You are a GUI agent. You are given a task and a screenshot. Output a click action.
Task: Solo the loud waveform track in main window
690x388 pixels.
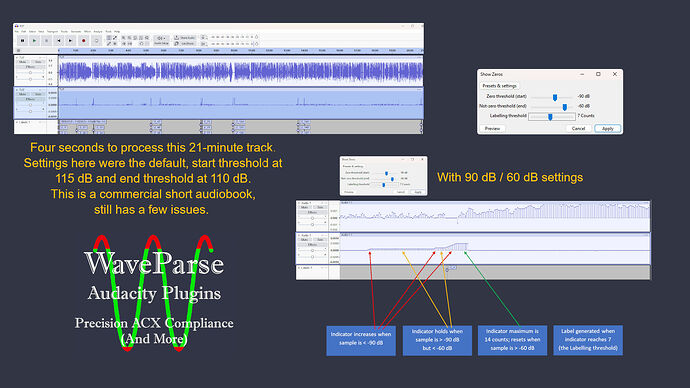pos(38,62)
